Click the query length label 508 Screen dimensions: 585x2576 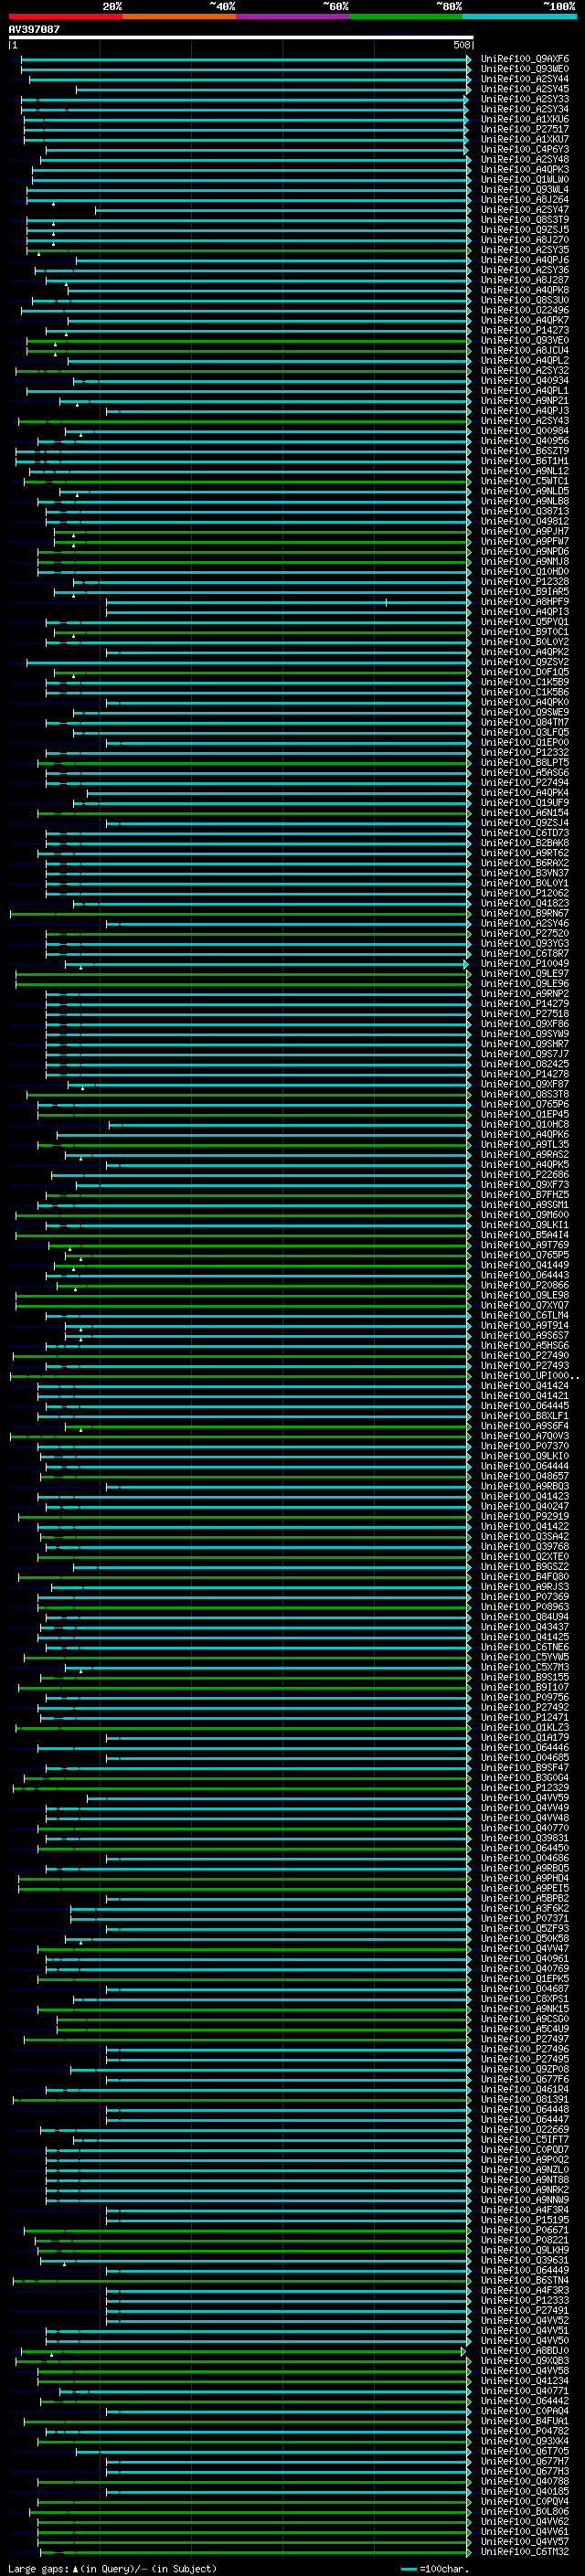click(x=461, y=45)
